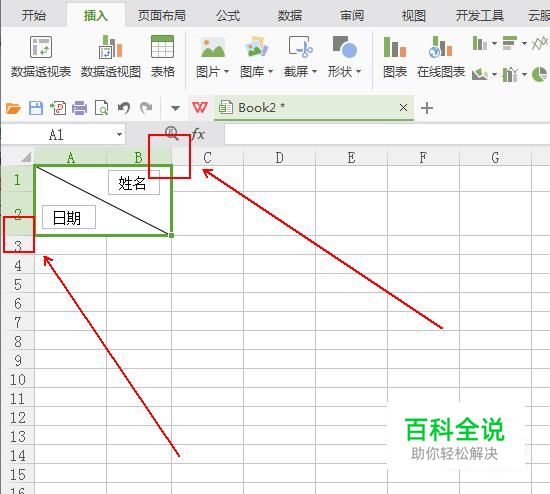Image resolution: width=550 pixels, height=494 pixels.
Task: Open the 图库 gallery
Action: click(x=256, y=56)
